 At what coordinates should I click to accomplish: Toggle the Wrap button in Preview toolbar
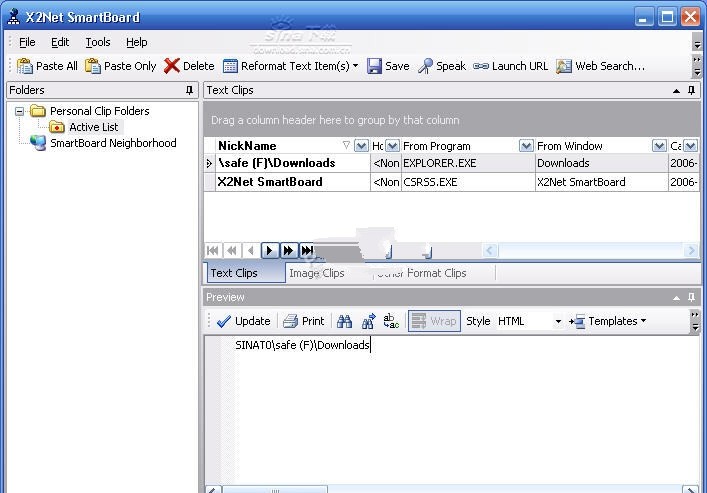(434, 321)
